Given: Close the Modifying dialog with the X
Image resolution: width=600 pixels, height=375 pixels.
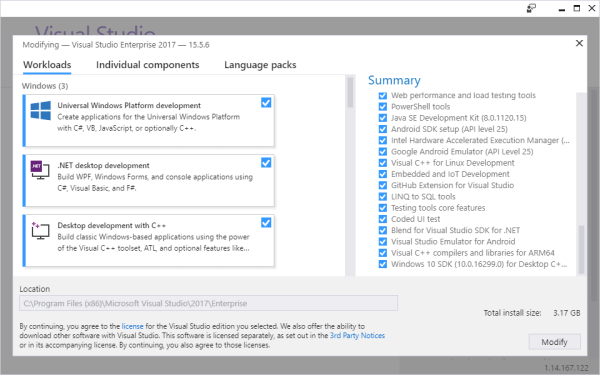Looking at the screenshot, I should (579, 43).
